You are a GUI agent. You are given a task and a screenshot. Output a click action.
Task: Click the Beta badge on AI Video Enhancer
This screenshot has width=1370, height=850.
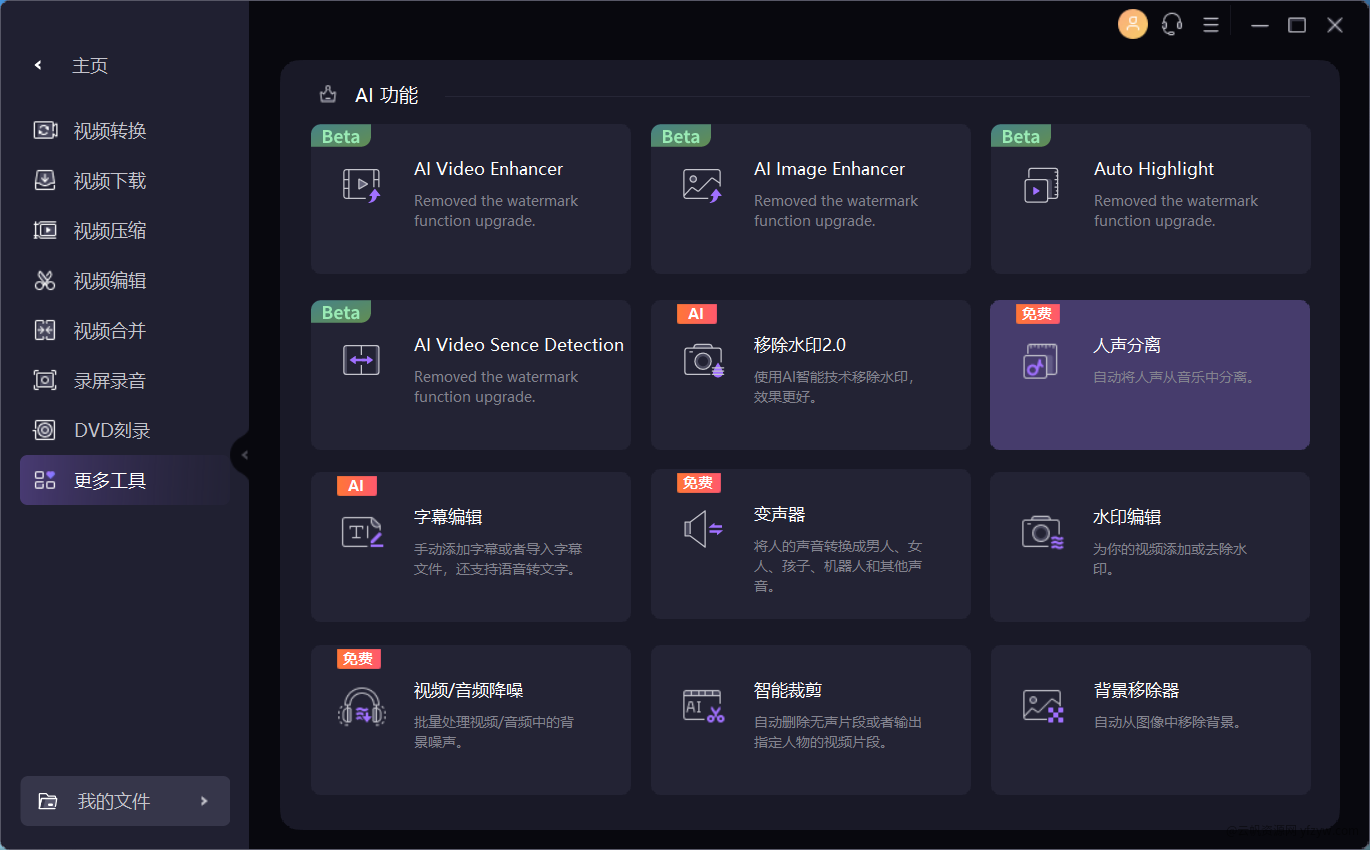coord(341,136)
